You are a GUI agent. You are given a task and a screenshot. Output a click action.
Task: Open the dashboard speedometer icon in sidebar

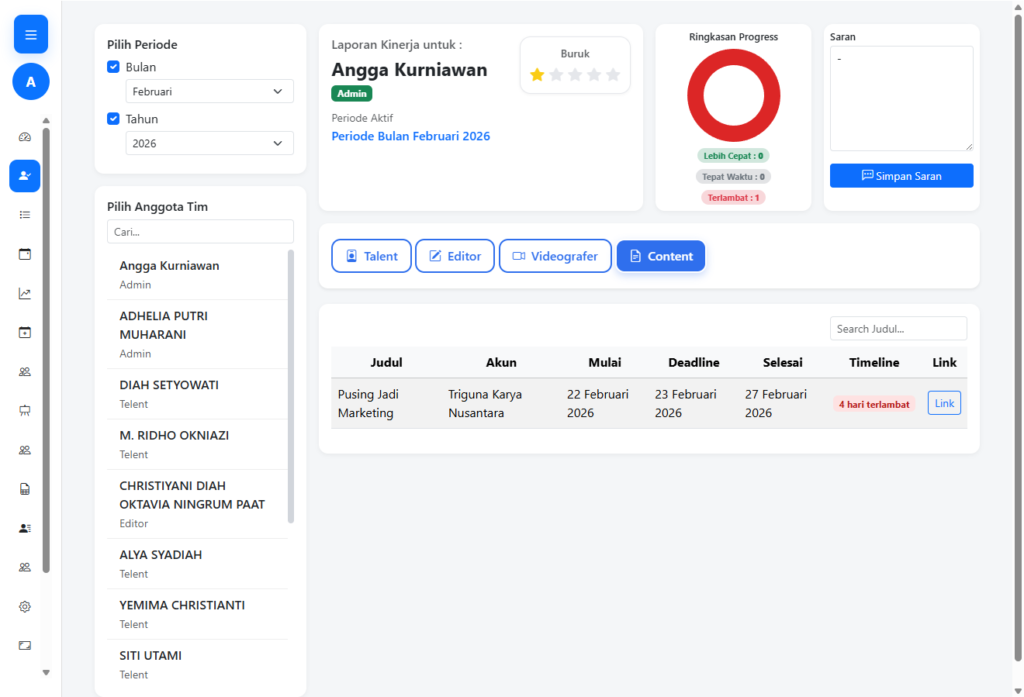coord(25,137)
